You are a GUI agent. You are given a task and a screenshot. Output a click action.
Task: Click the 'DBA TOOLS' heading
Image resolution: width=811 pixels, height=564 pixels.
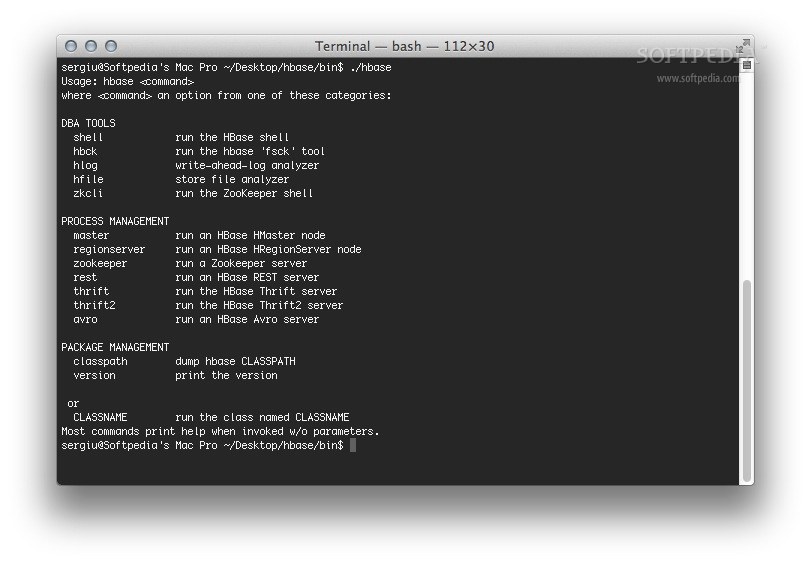[x=88, y=123]
